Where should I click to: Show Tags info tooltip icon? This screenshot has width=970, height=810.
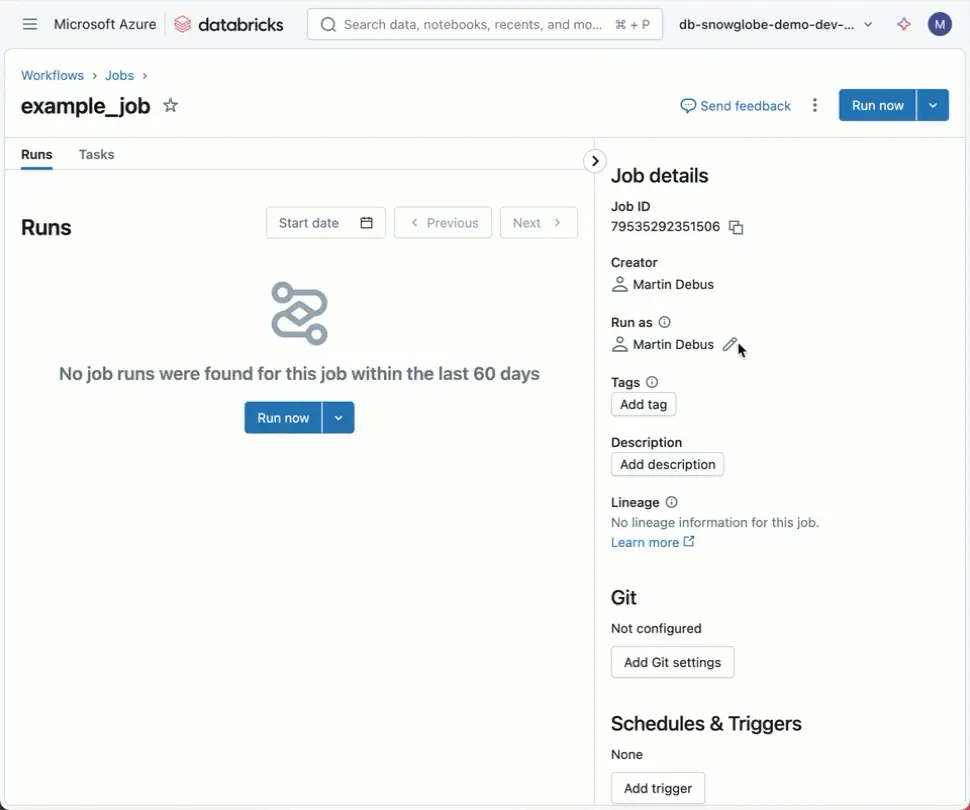point(651,382)
